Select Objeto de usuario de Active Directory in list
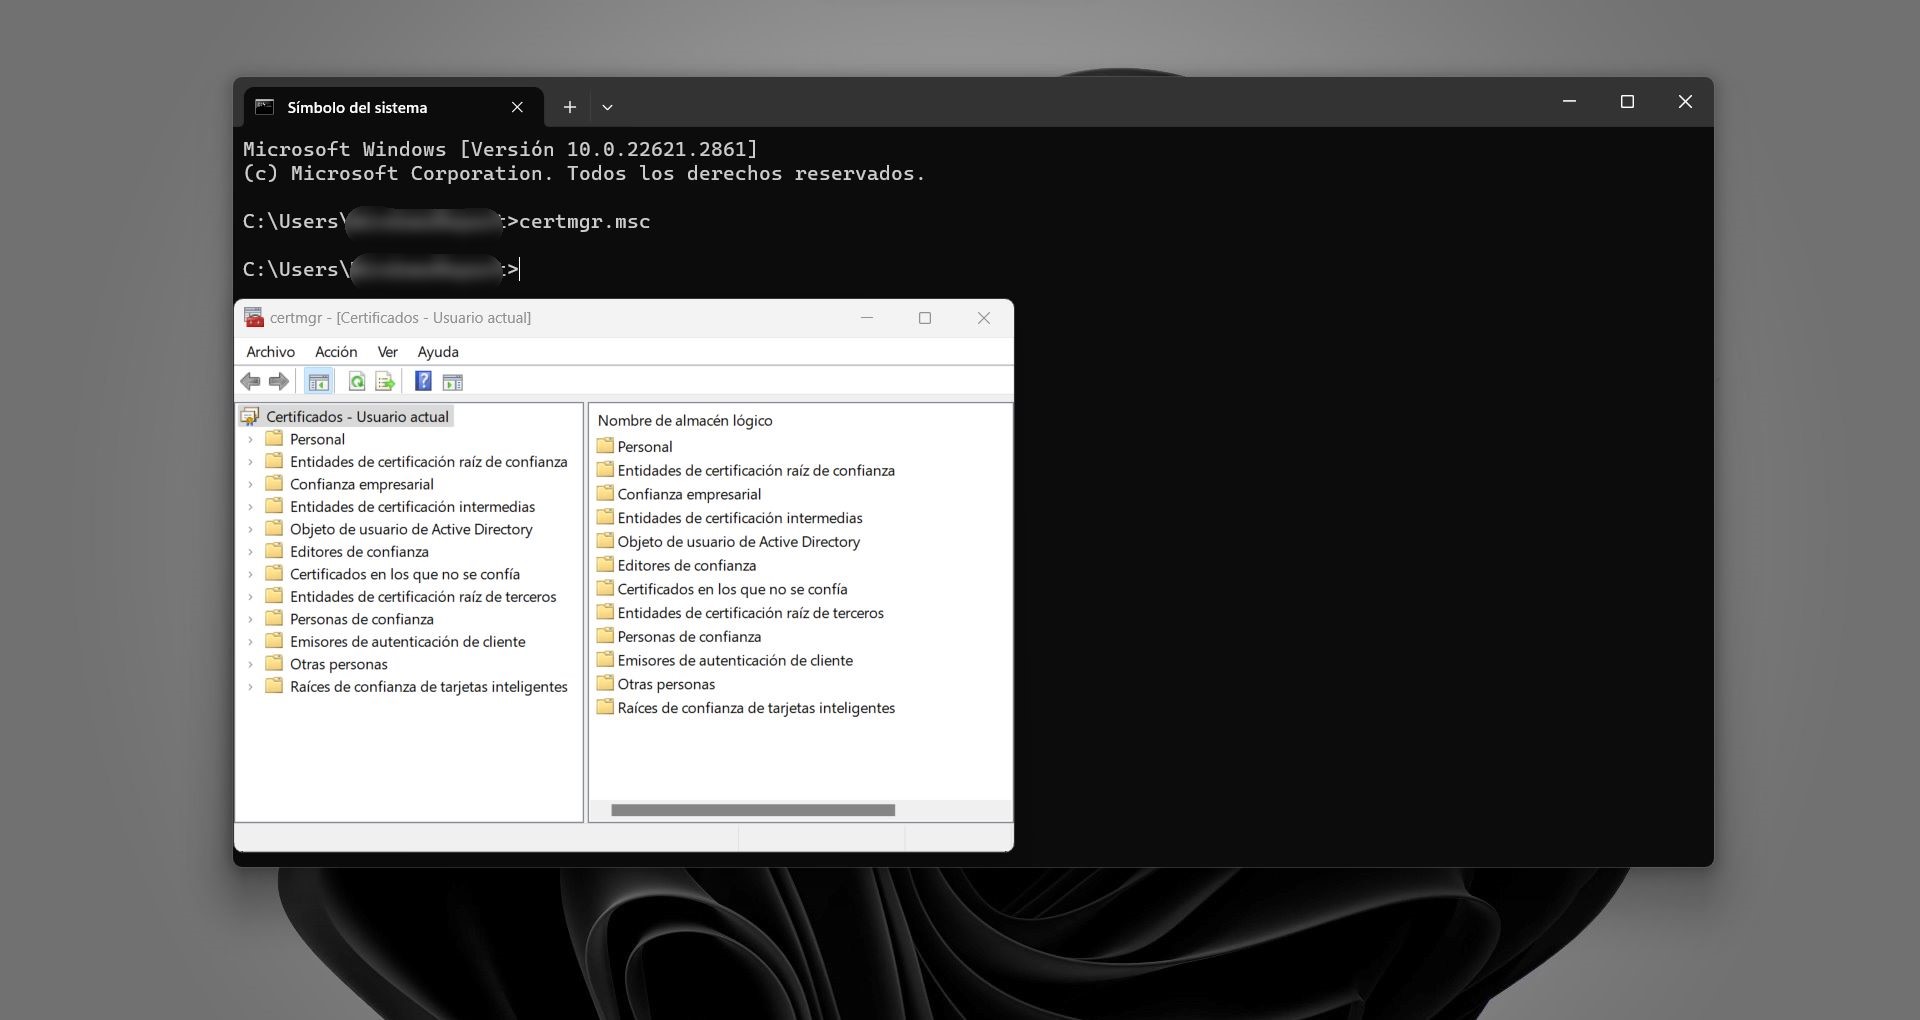The height and width of the screenshot is (1020, 1920). tap(739, 541)
